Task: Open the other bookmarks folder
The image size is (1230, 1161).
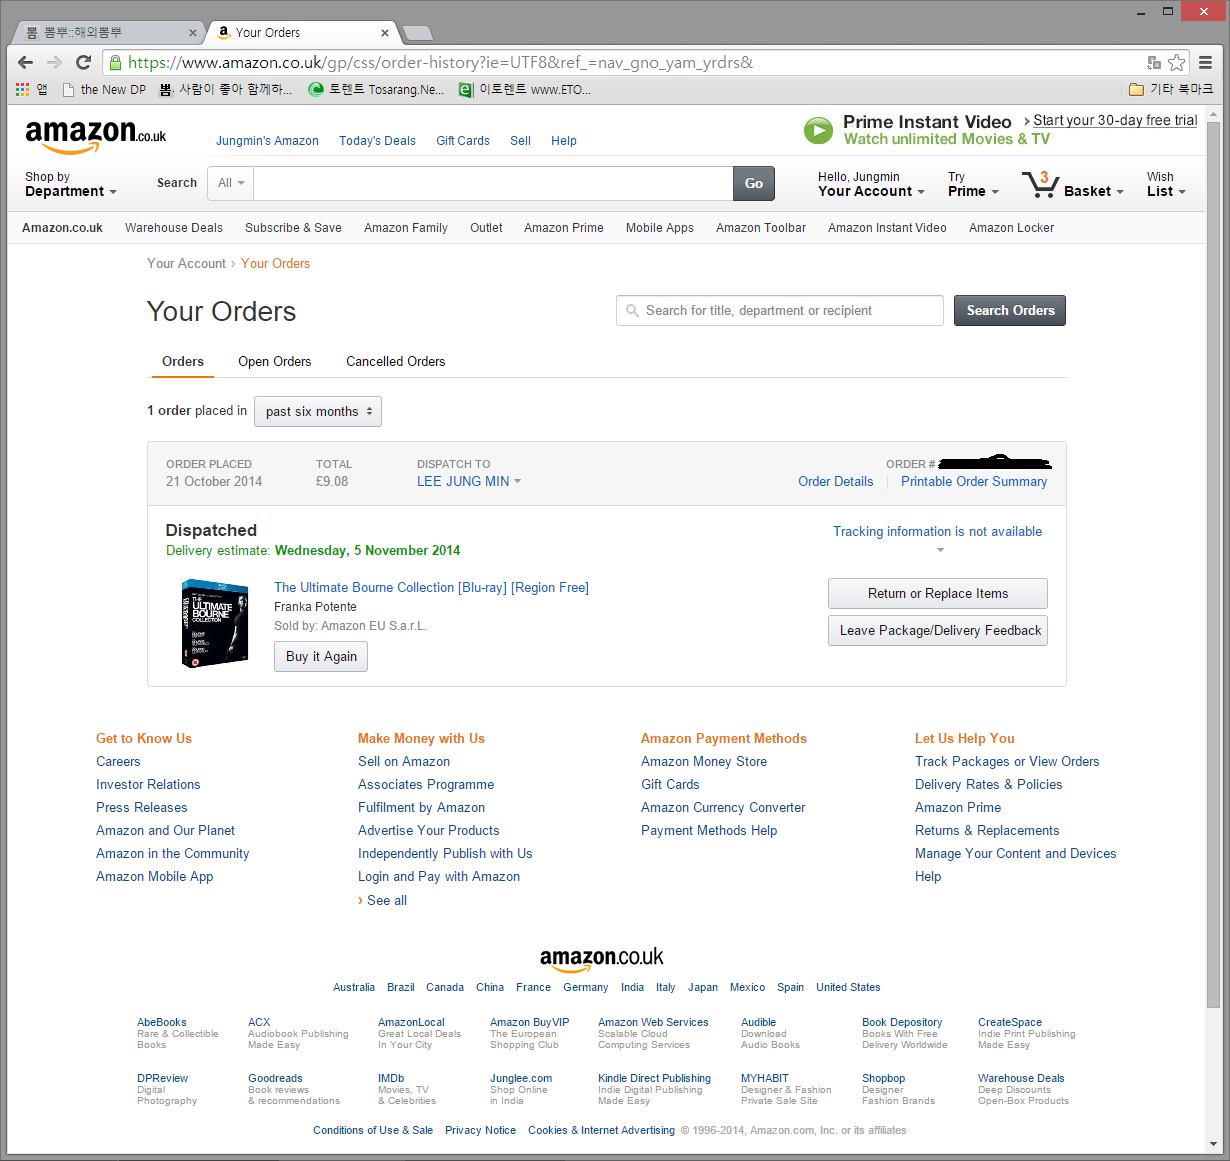Action: pyautogui.click(x=1171, y=89)
